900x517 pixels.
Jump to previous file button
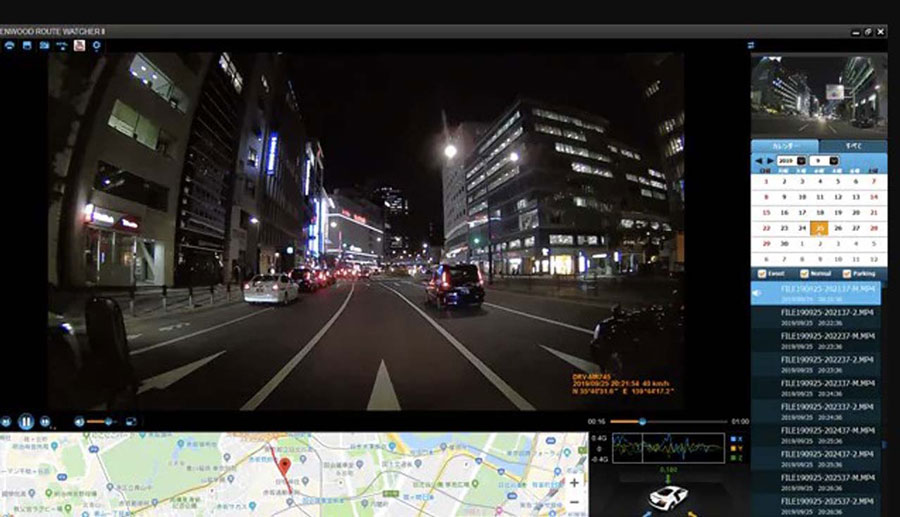[6, 422]
